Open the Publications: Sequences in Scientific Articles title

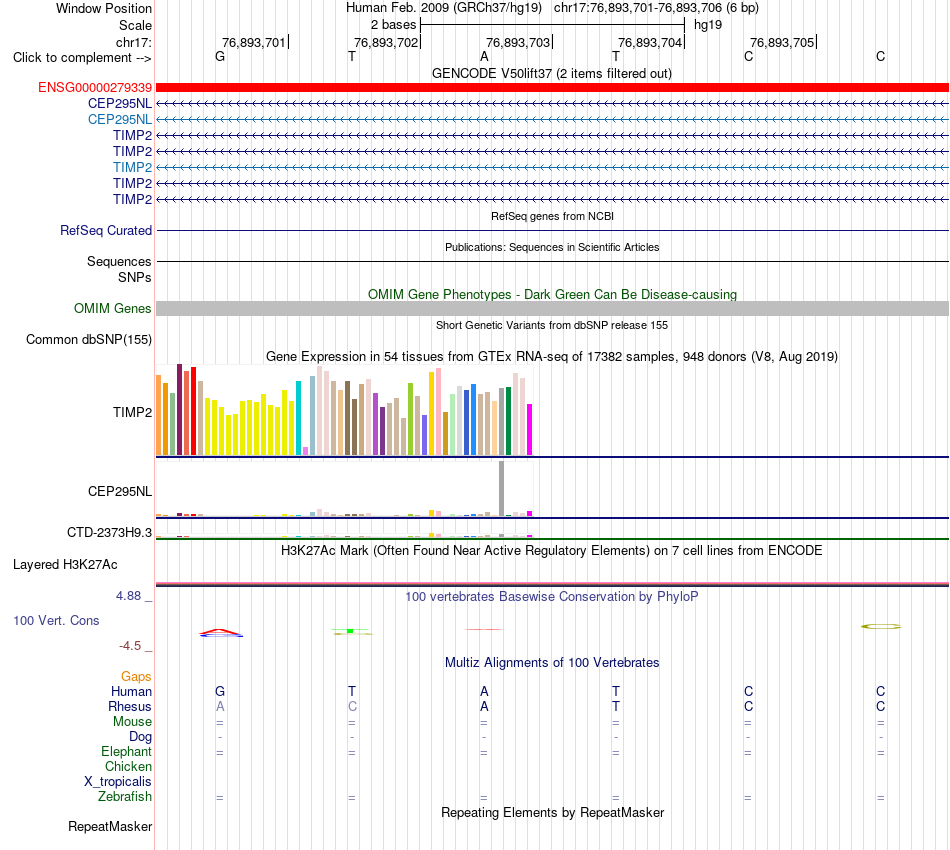[552, 247]
